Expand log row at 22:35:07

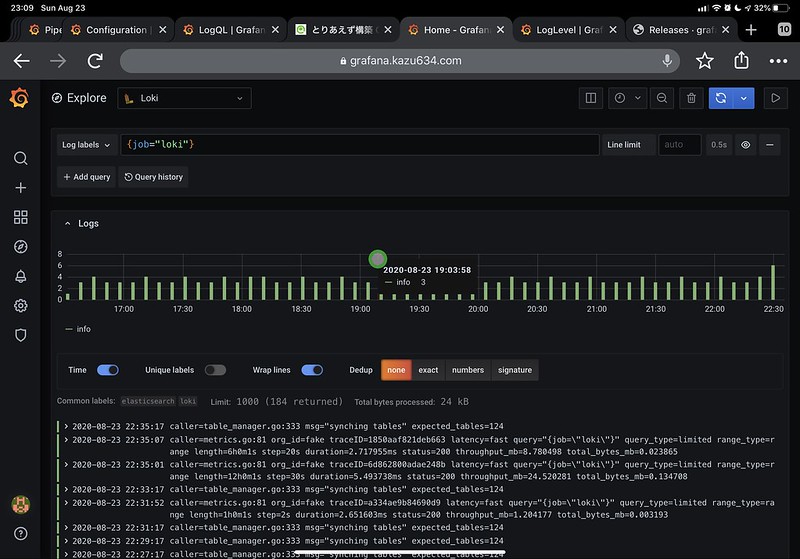tap(66, 439)
